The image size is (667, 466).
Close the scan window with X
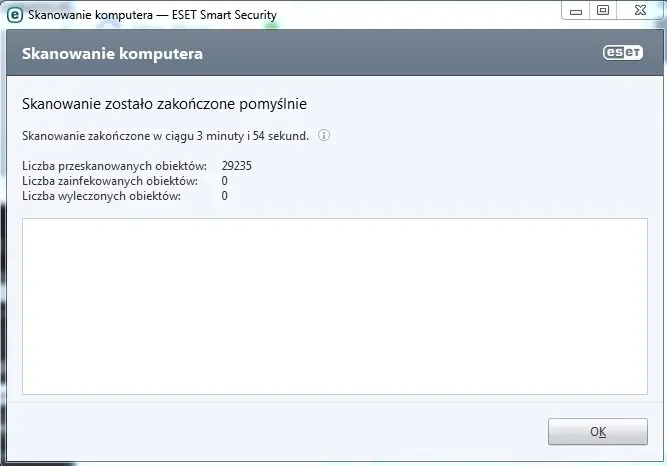tap(638, 10)
